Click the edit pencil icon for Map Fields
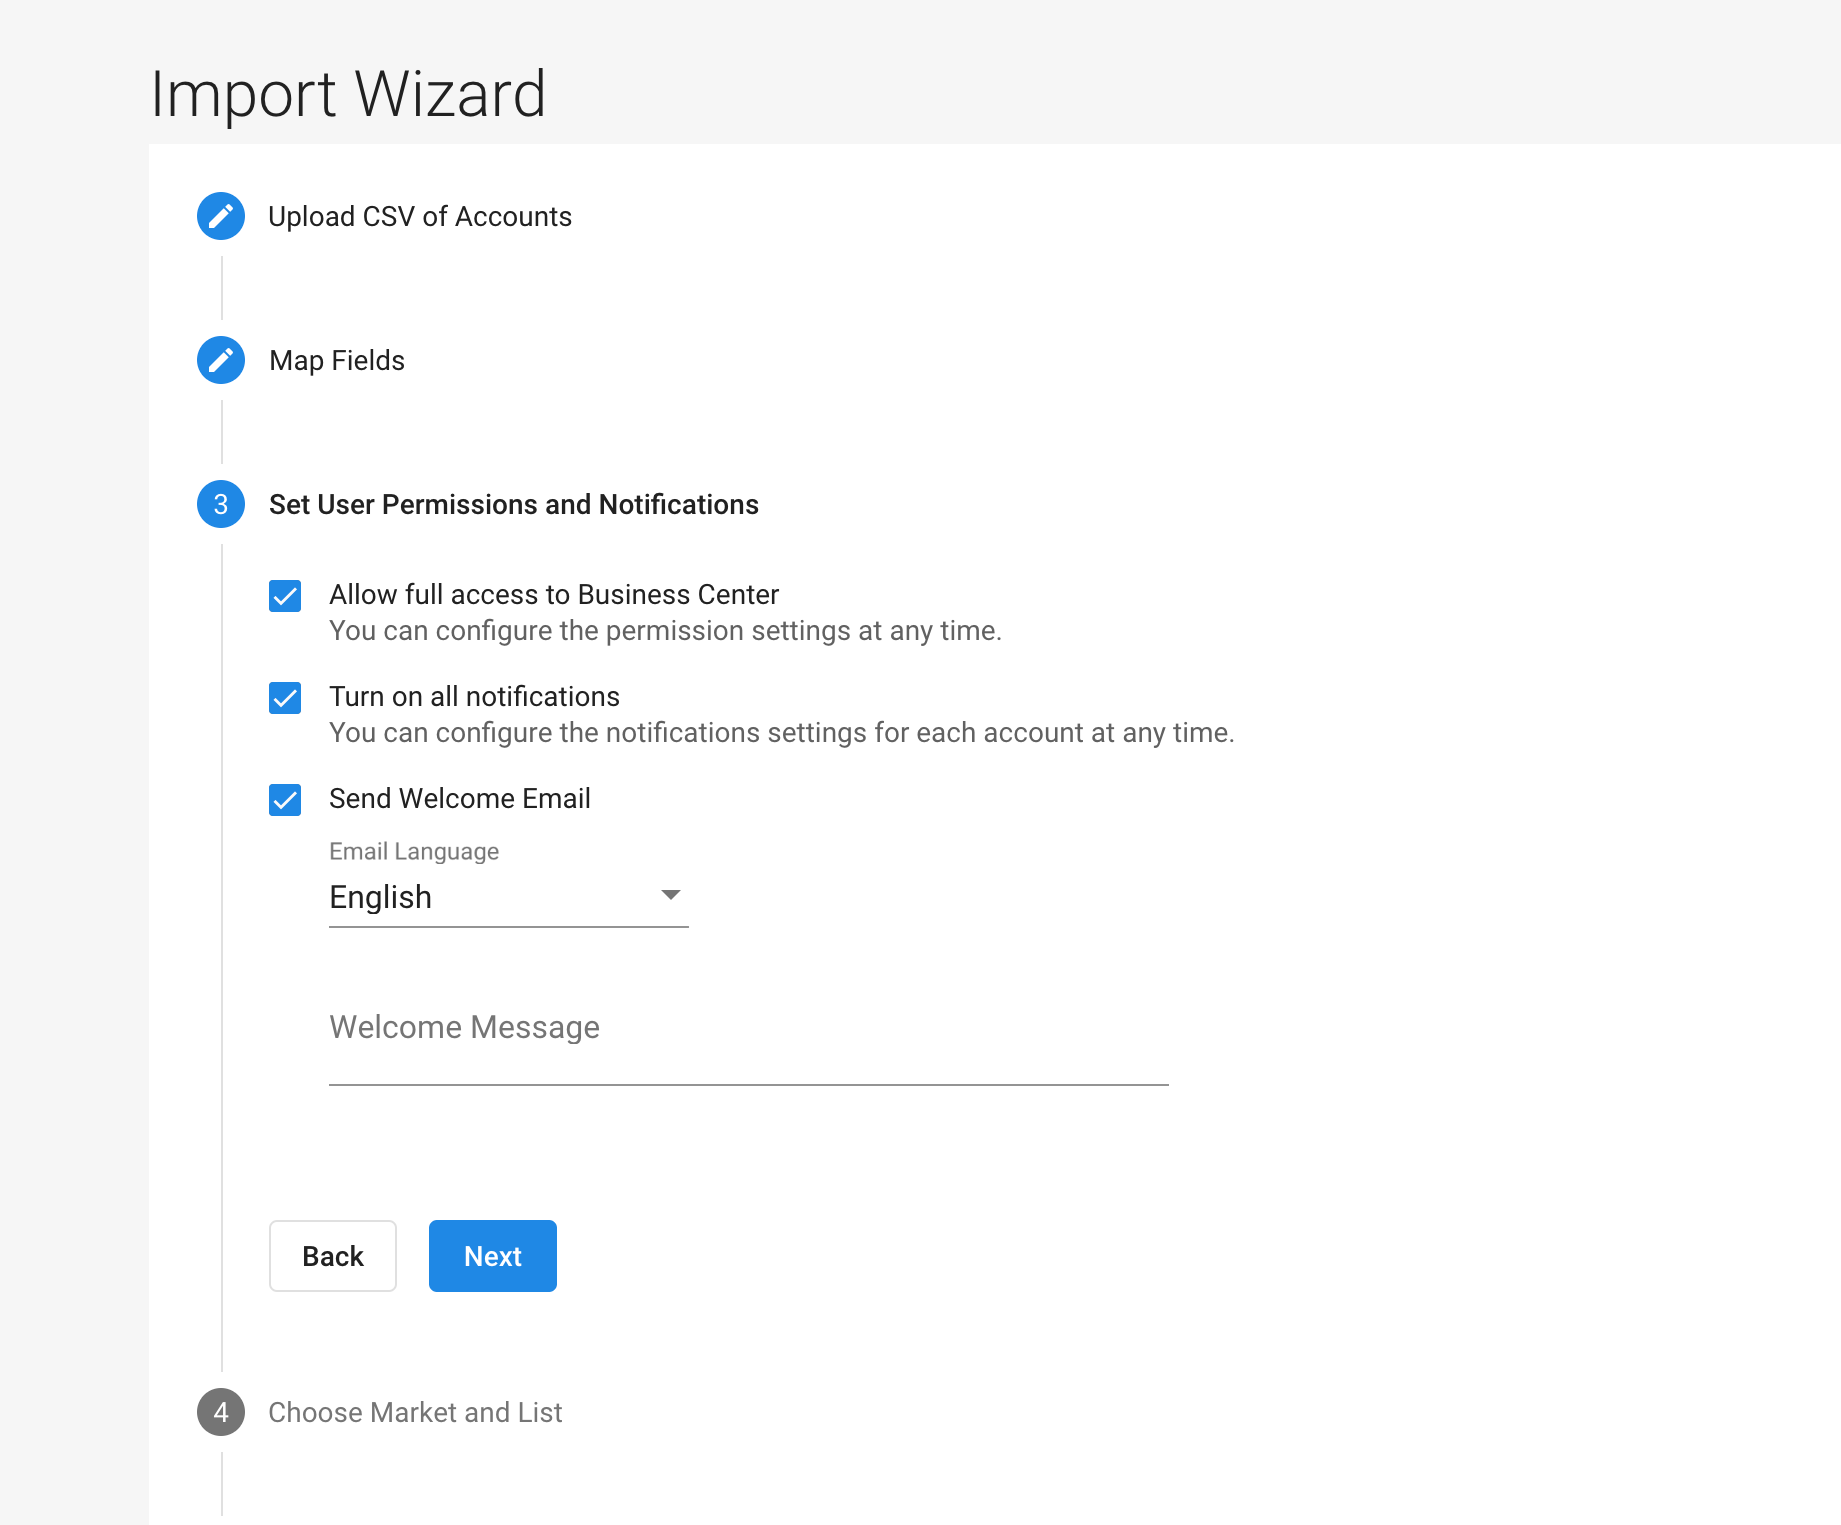 tap(221, 360)
